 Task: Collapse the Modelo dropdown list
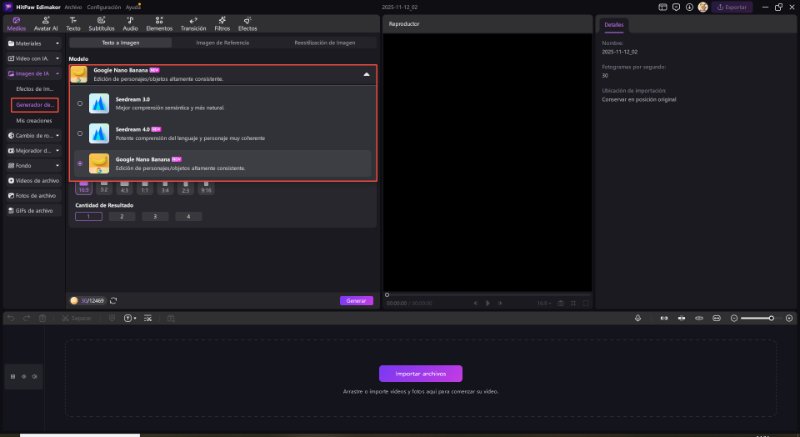[365, 74]
